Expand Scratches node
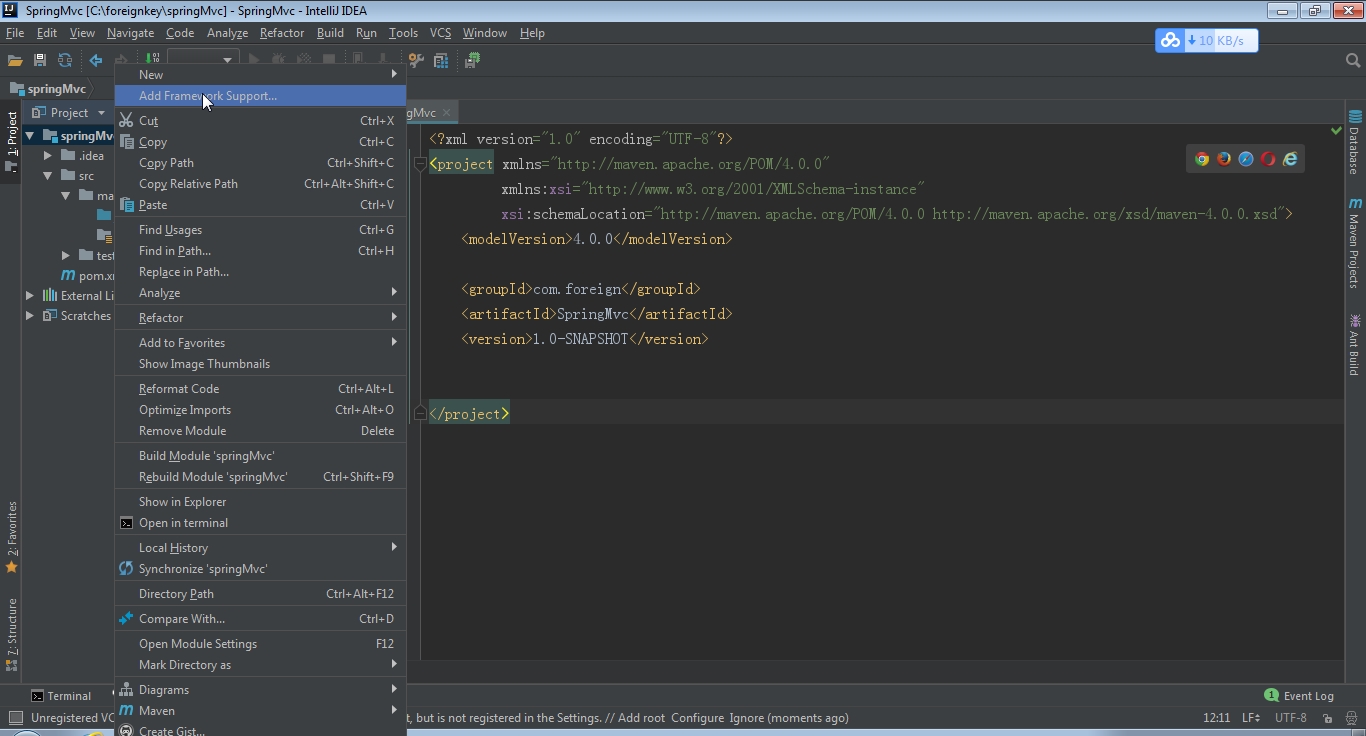The height and width of the screenshot is (736, 1366). click(30, 316)
